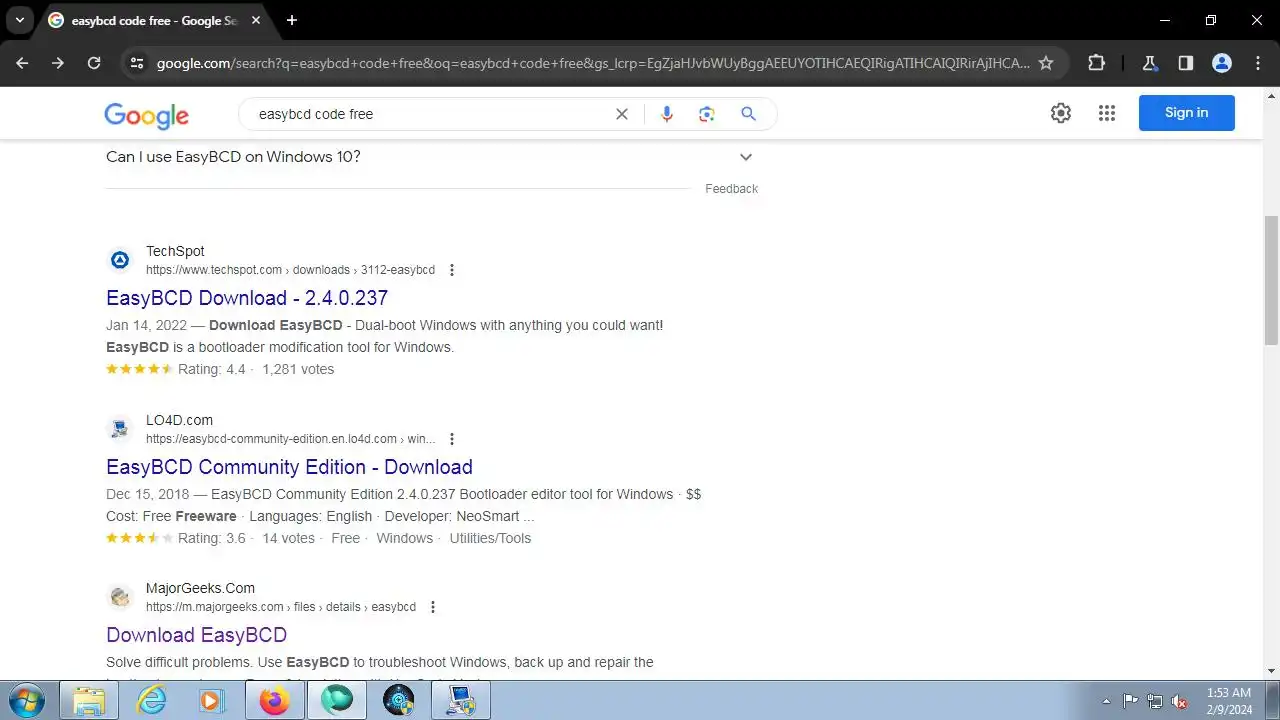Open the tab search dropdown arrow

pos(19,20)
